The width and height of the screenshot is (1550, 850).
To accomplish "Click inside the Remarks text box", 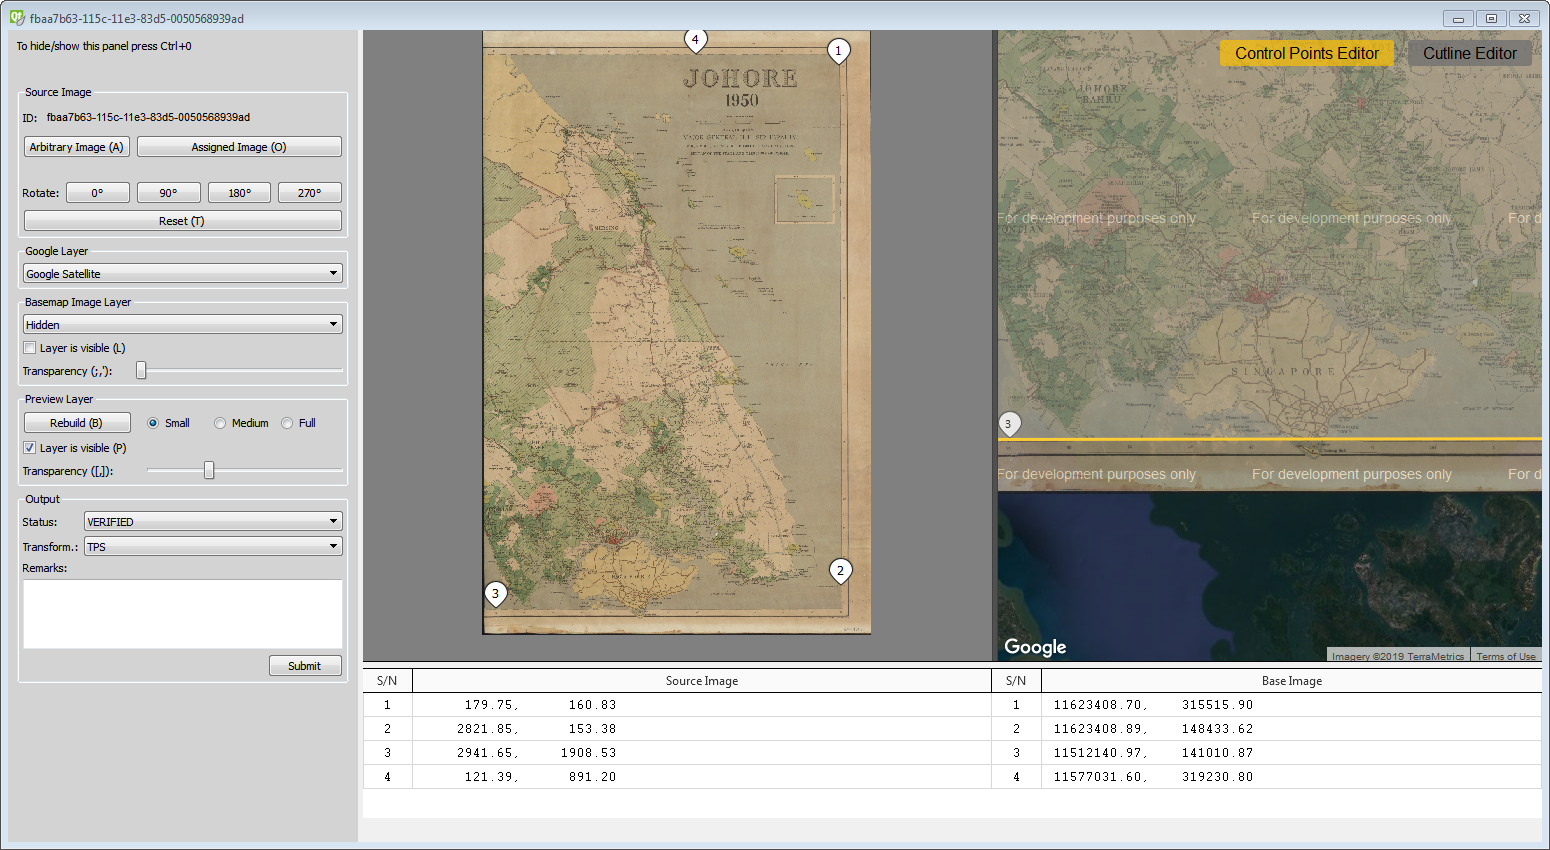I will coord(182,613).
